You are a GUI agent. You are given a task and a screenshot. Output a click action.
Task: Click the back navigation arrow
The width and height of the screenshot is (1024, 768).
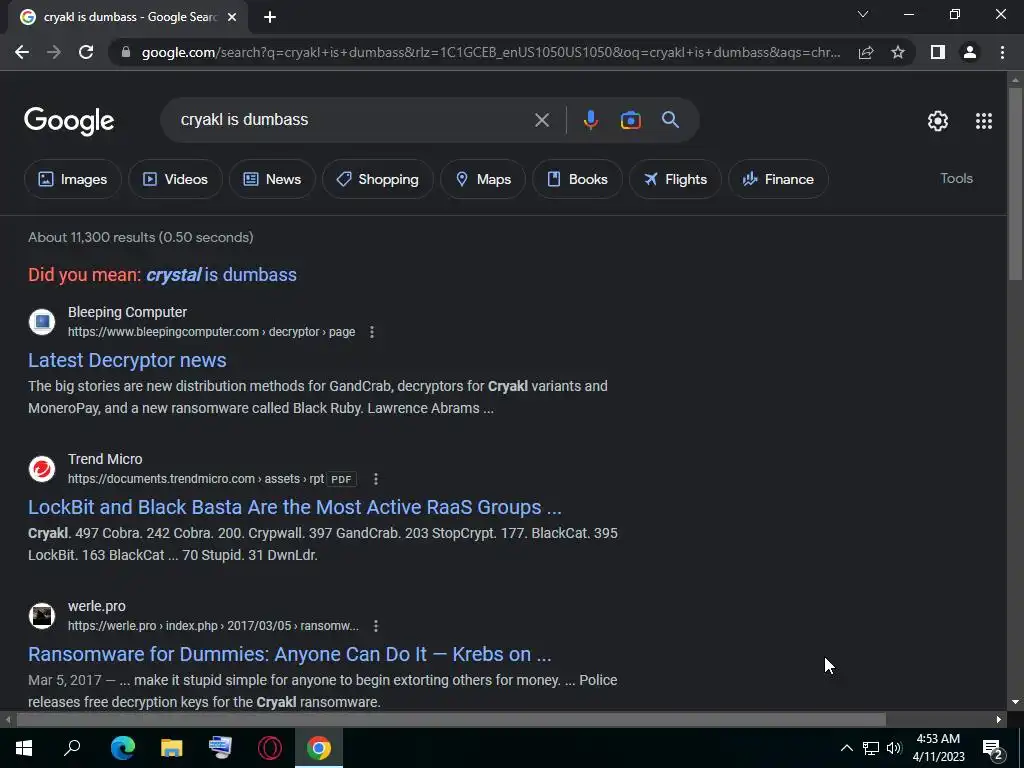[22, 52]
